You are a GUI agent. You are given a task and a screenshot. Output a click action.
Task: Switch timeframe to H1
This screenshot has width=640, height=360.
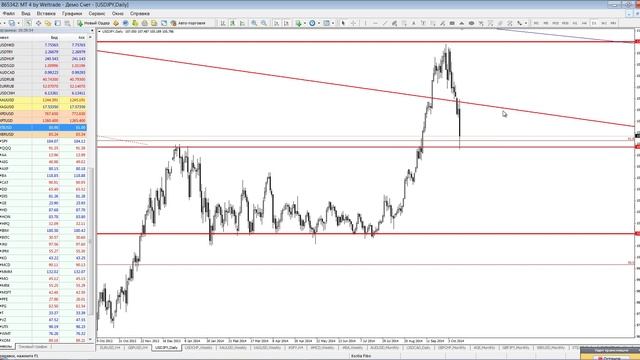click(575, 23)
